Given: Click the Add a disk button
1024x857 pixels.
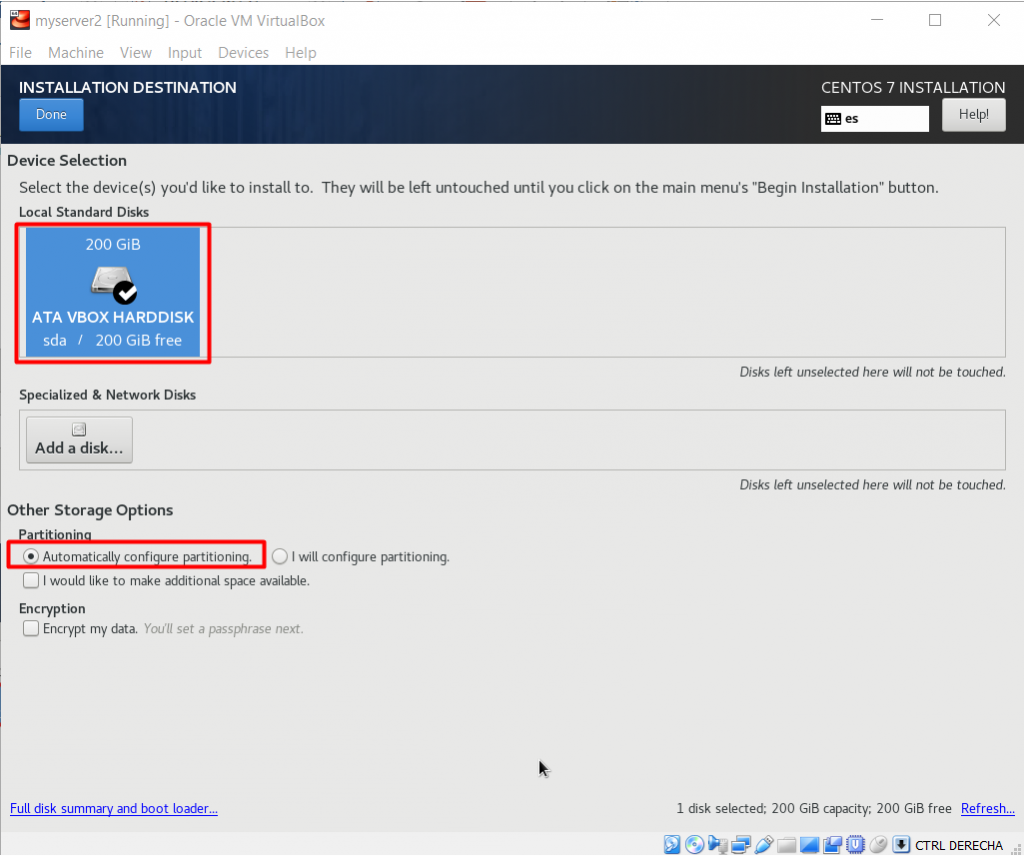Looking at the screenshot, I should [x=79, y=440].
